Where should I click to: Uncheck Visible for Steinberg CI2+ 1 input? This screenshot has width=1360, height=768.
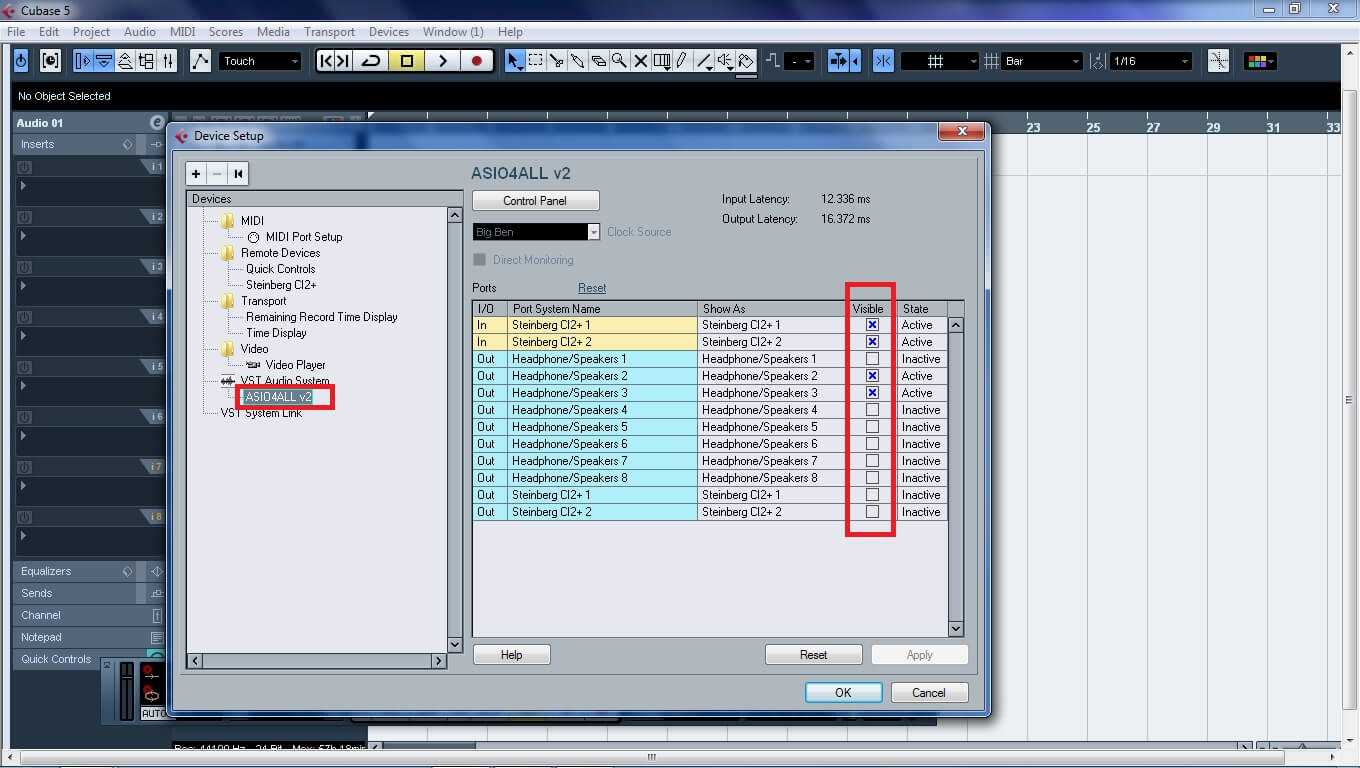click(x=870, y=324)
